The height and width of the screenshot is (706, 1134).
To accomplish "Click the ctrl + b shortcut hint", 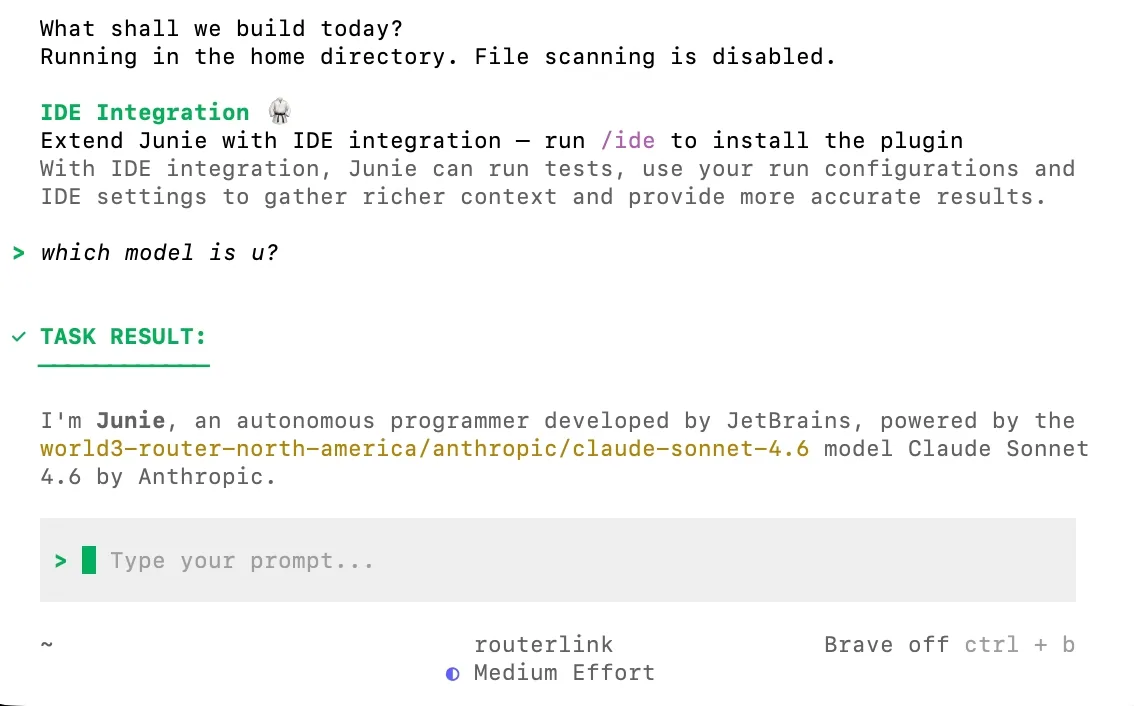I will (x=1020, y=645).
